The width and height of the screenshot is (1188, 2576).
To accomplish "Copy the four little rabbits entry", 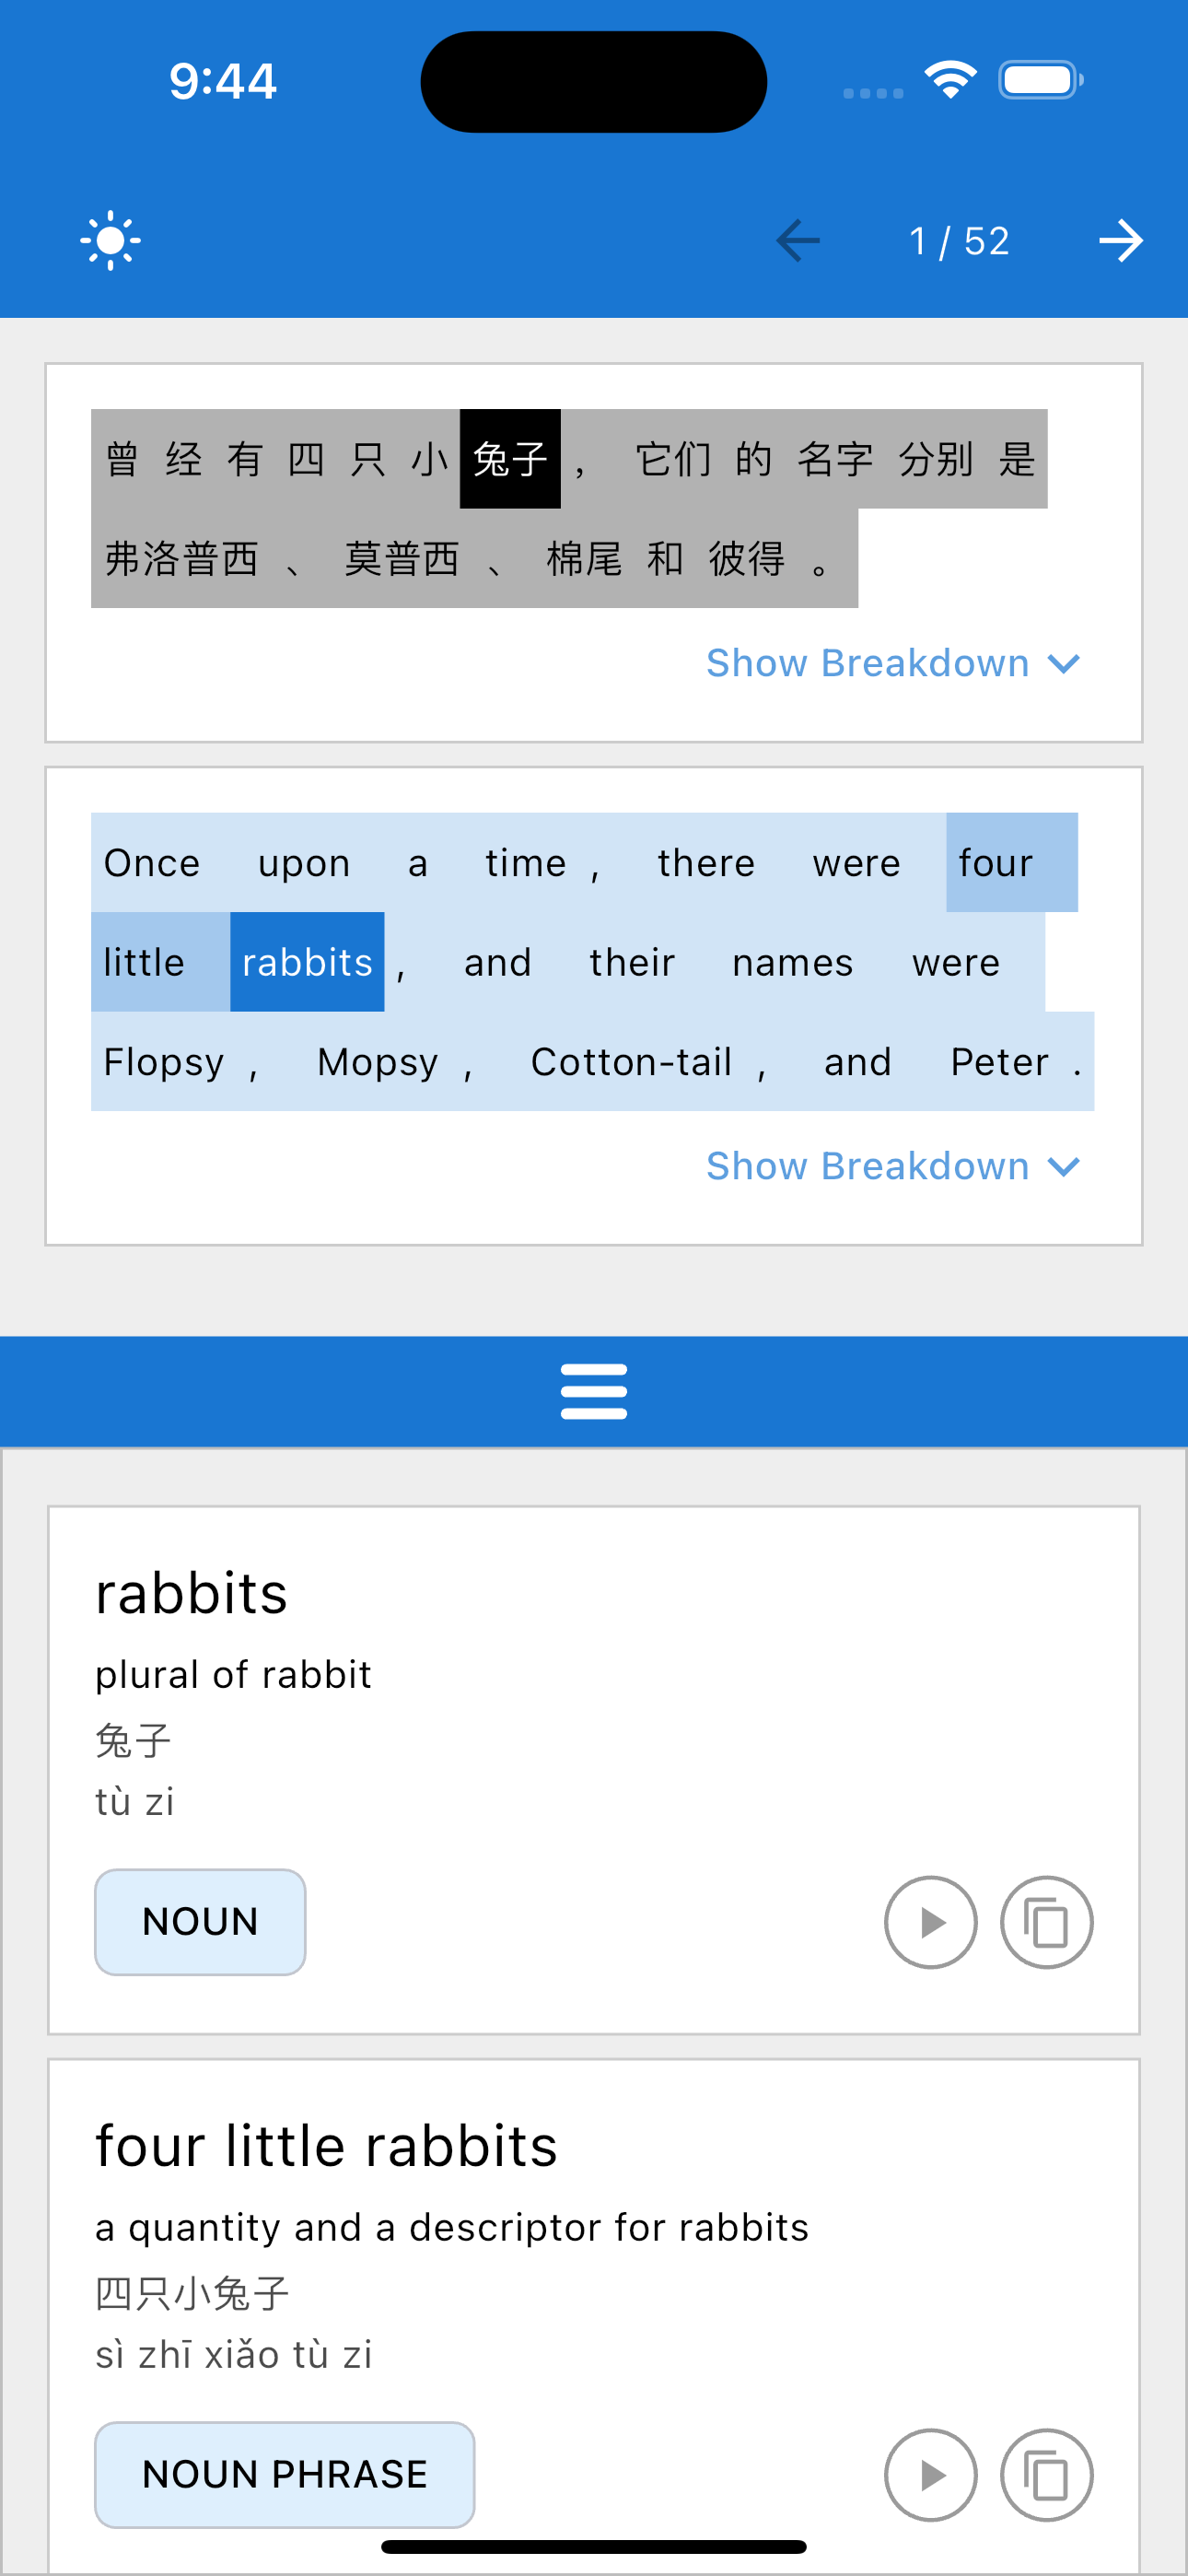I will [1046, 2474].
